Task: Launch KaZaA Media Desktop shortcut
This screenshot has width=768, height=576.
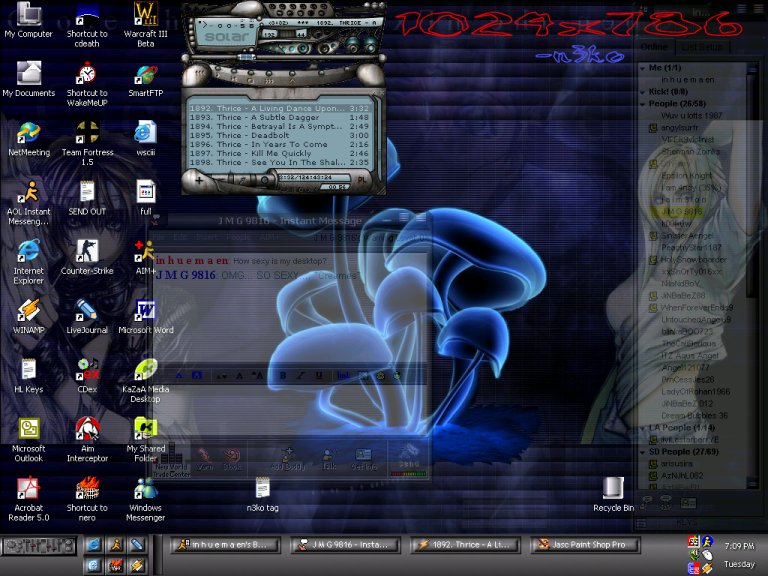Action: pos(145,381)
